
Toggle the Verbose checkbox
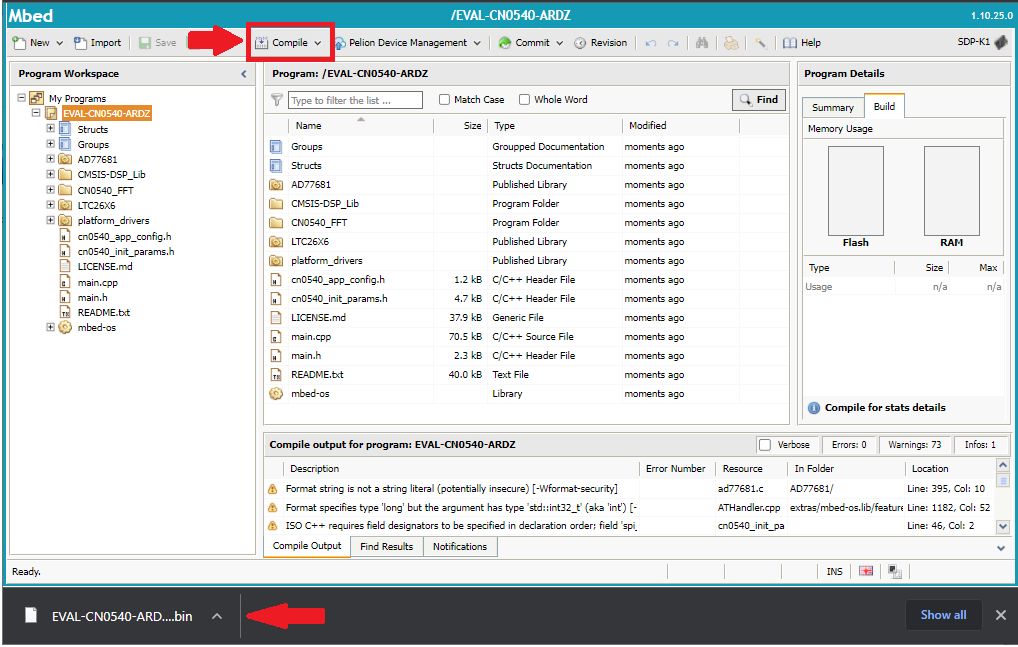point(765,445)
